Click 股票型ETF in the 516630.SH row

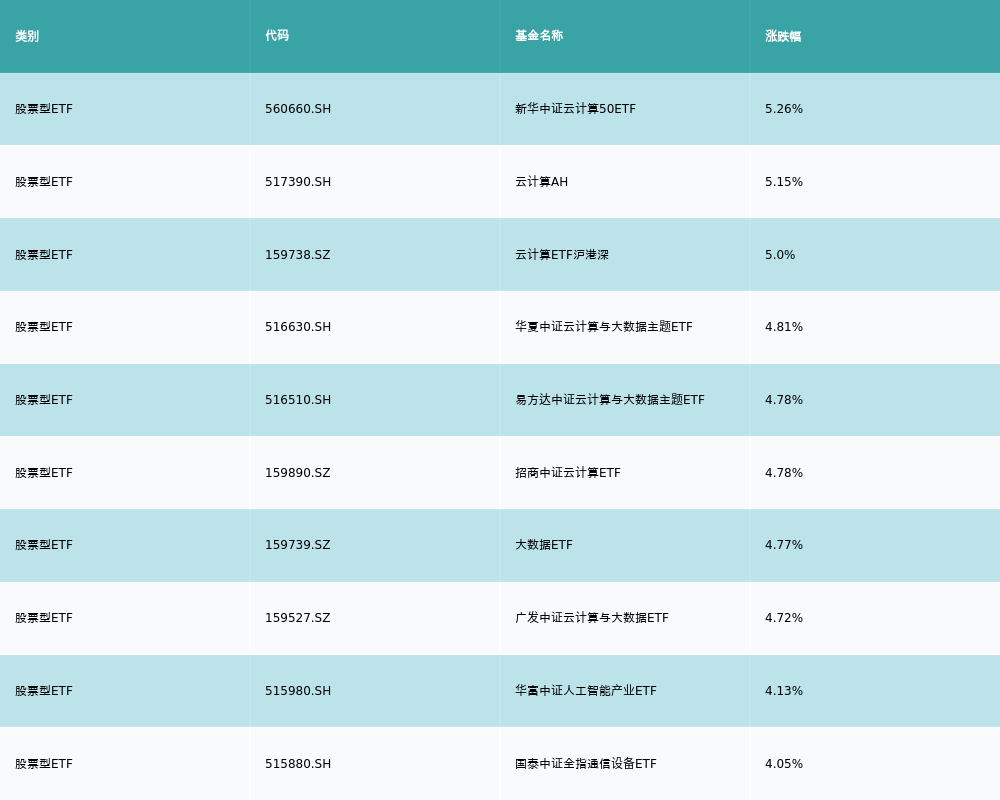pos(44,327)
